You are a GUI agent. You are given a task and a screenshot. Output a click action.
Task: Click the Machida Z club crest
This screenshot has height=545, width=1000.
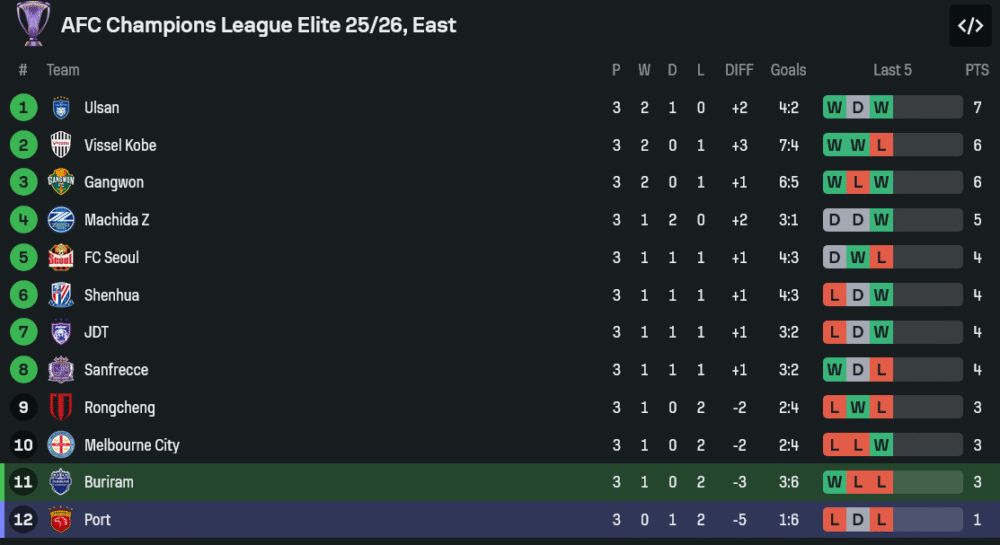click(61, 220)
